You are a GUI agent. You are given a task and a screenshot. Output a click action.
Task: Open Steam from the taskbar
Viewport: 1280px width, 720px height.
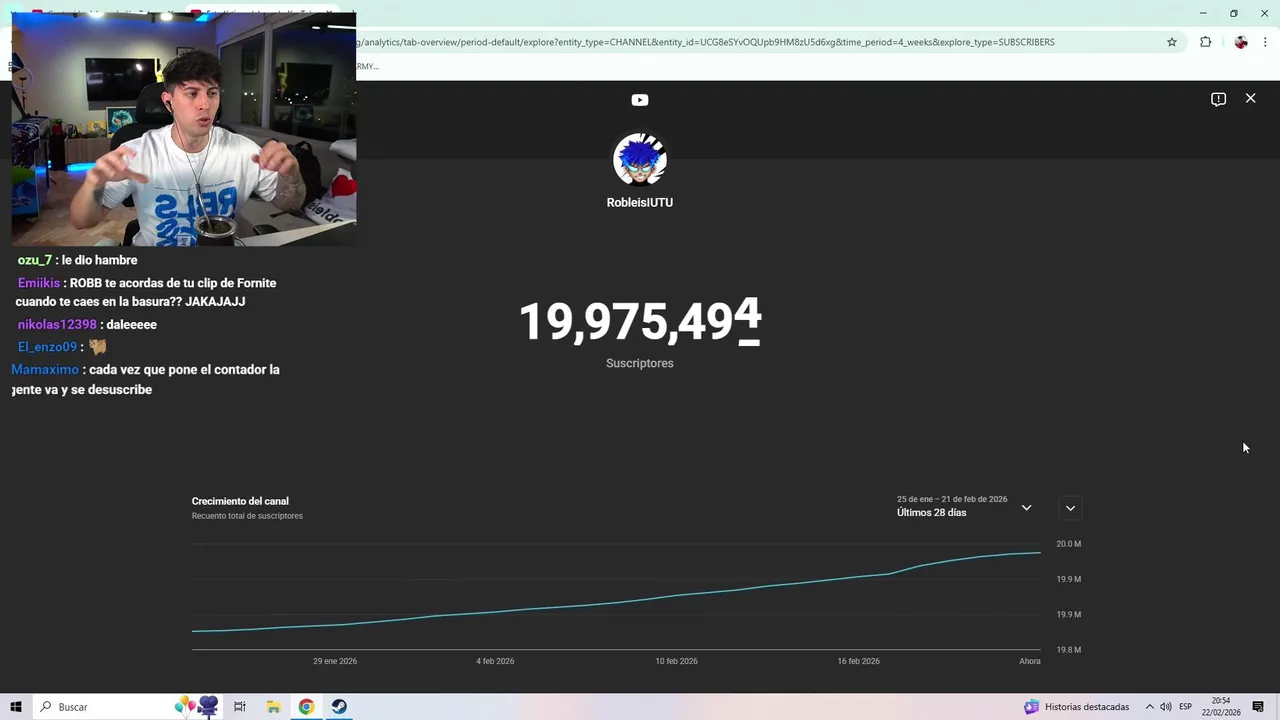[x=339, y=707]
